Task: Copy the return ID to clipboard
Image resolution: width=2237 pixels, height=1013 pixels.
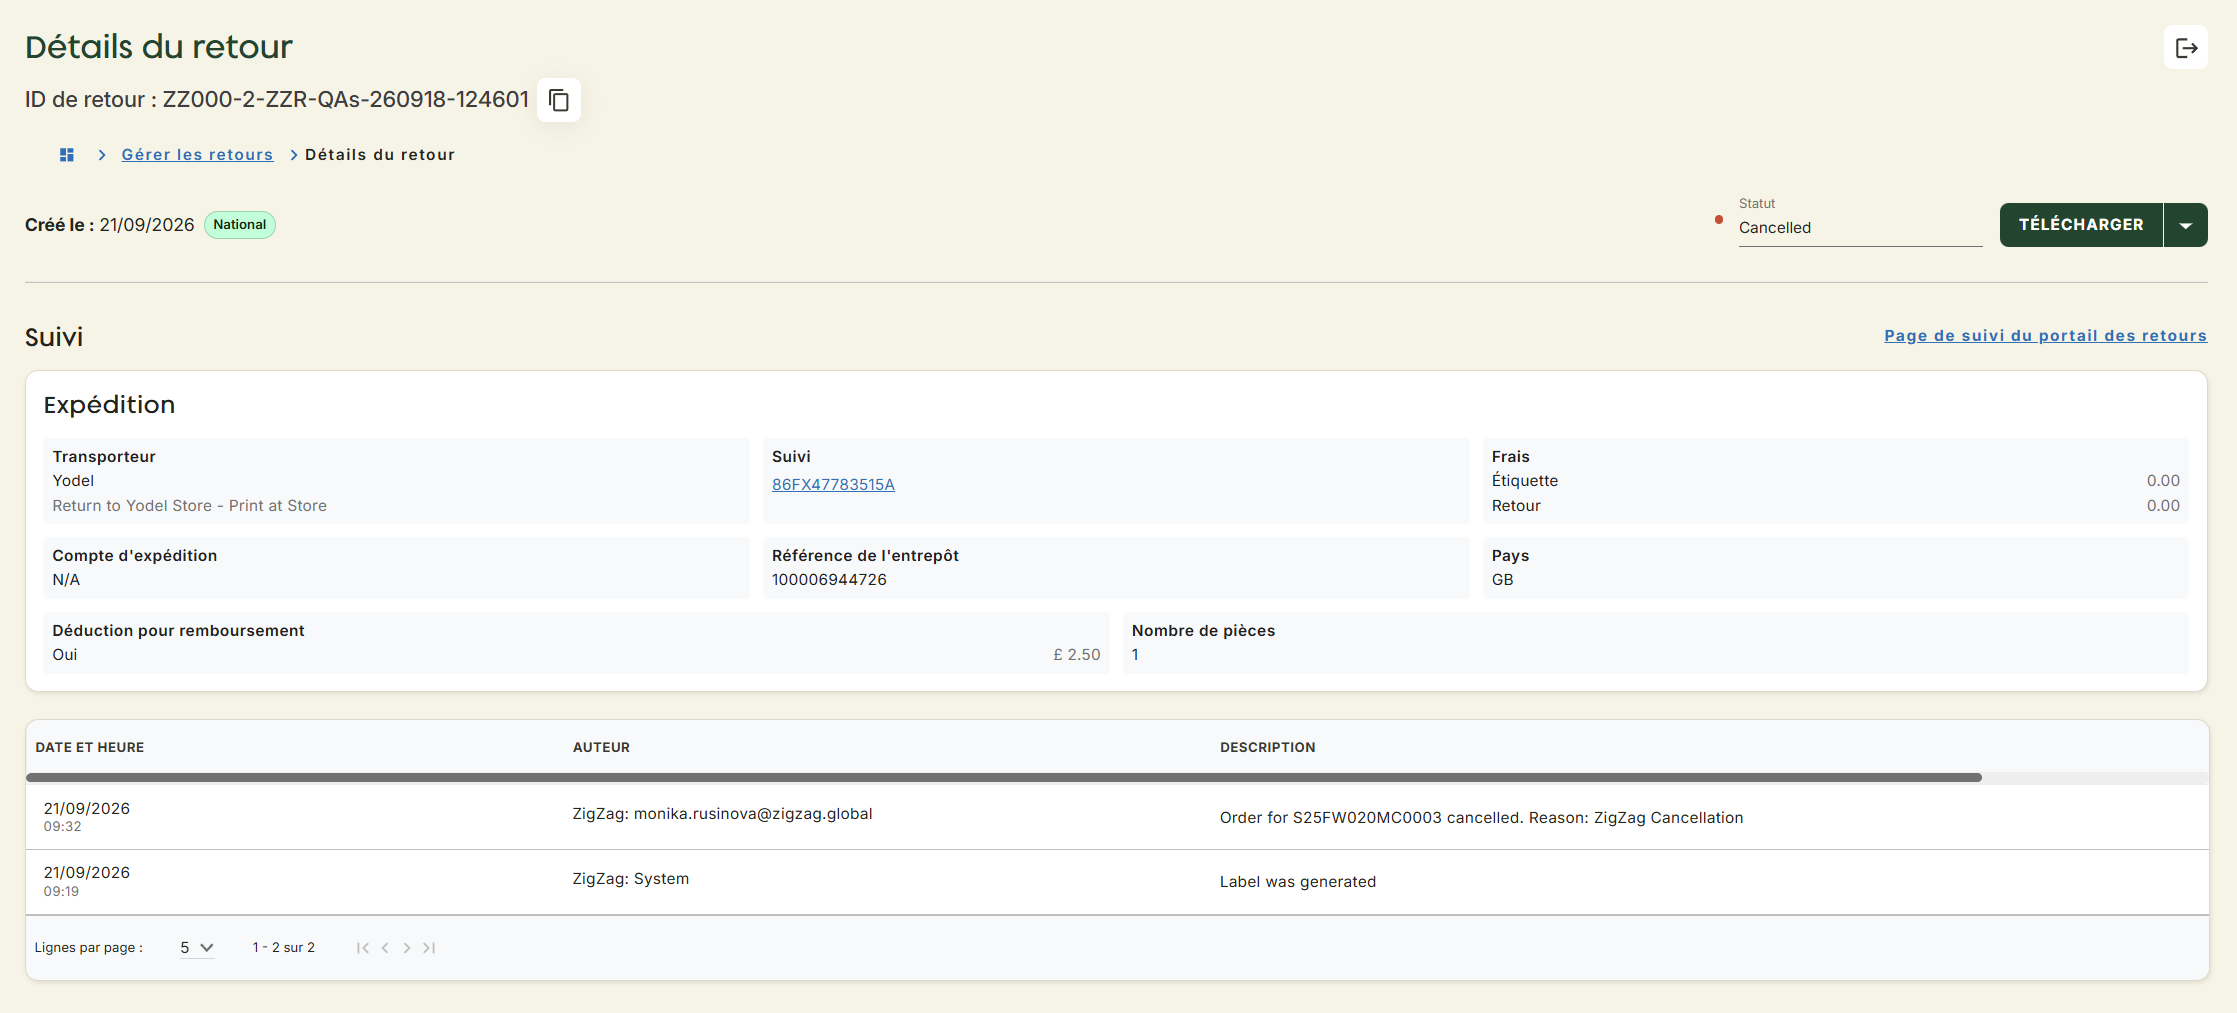Action: pyautogui.click(x=559, y=100)
